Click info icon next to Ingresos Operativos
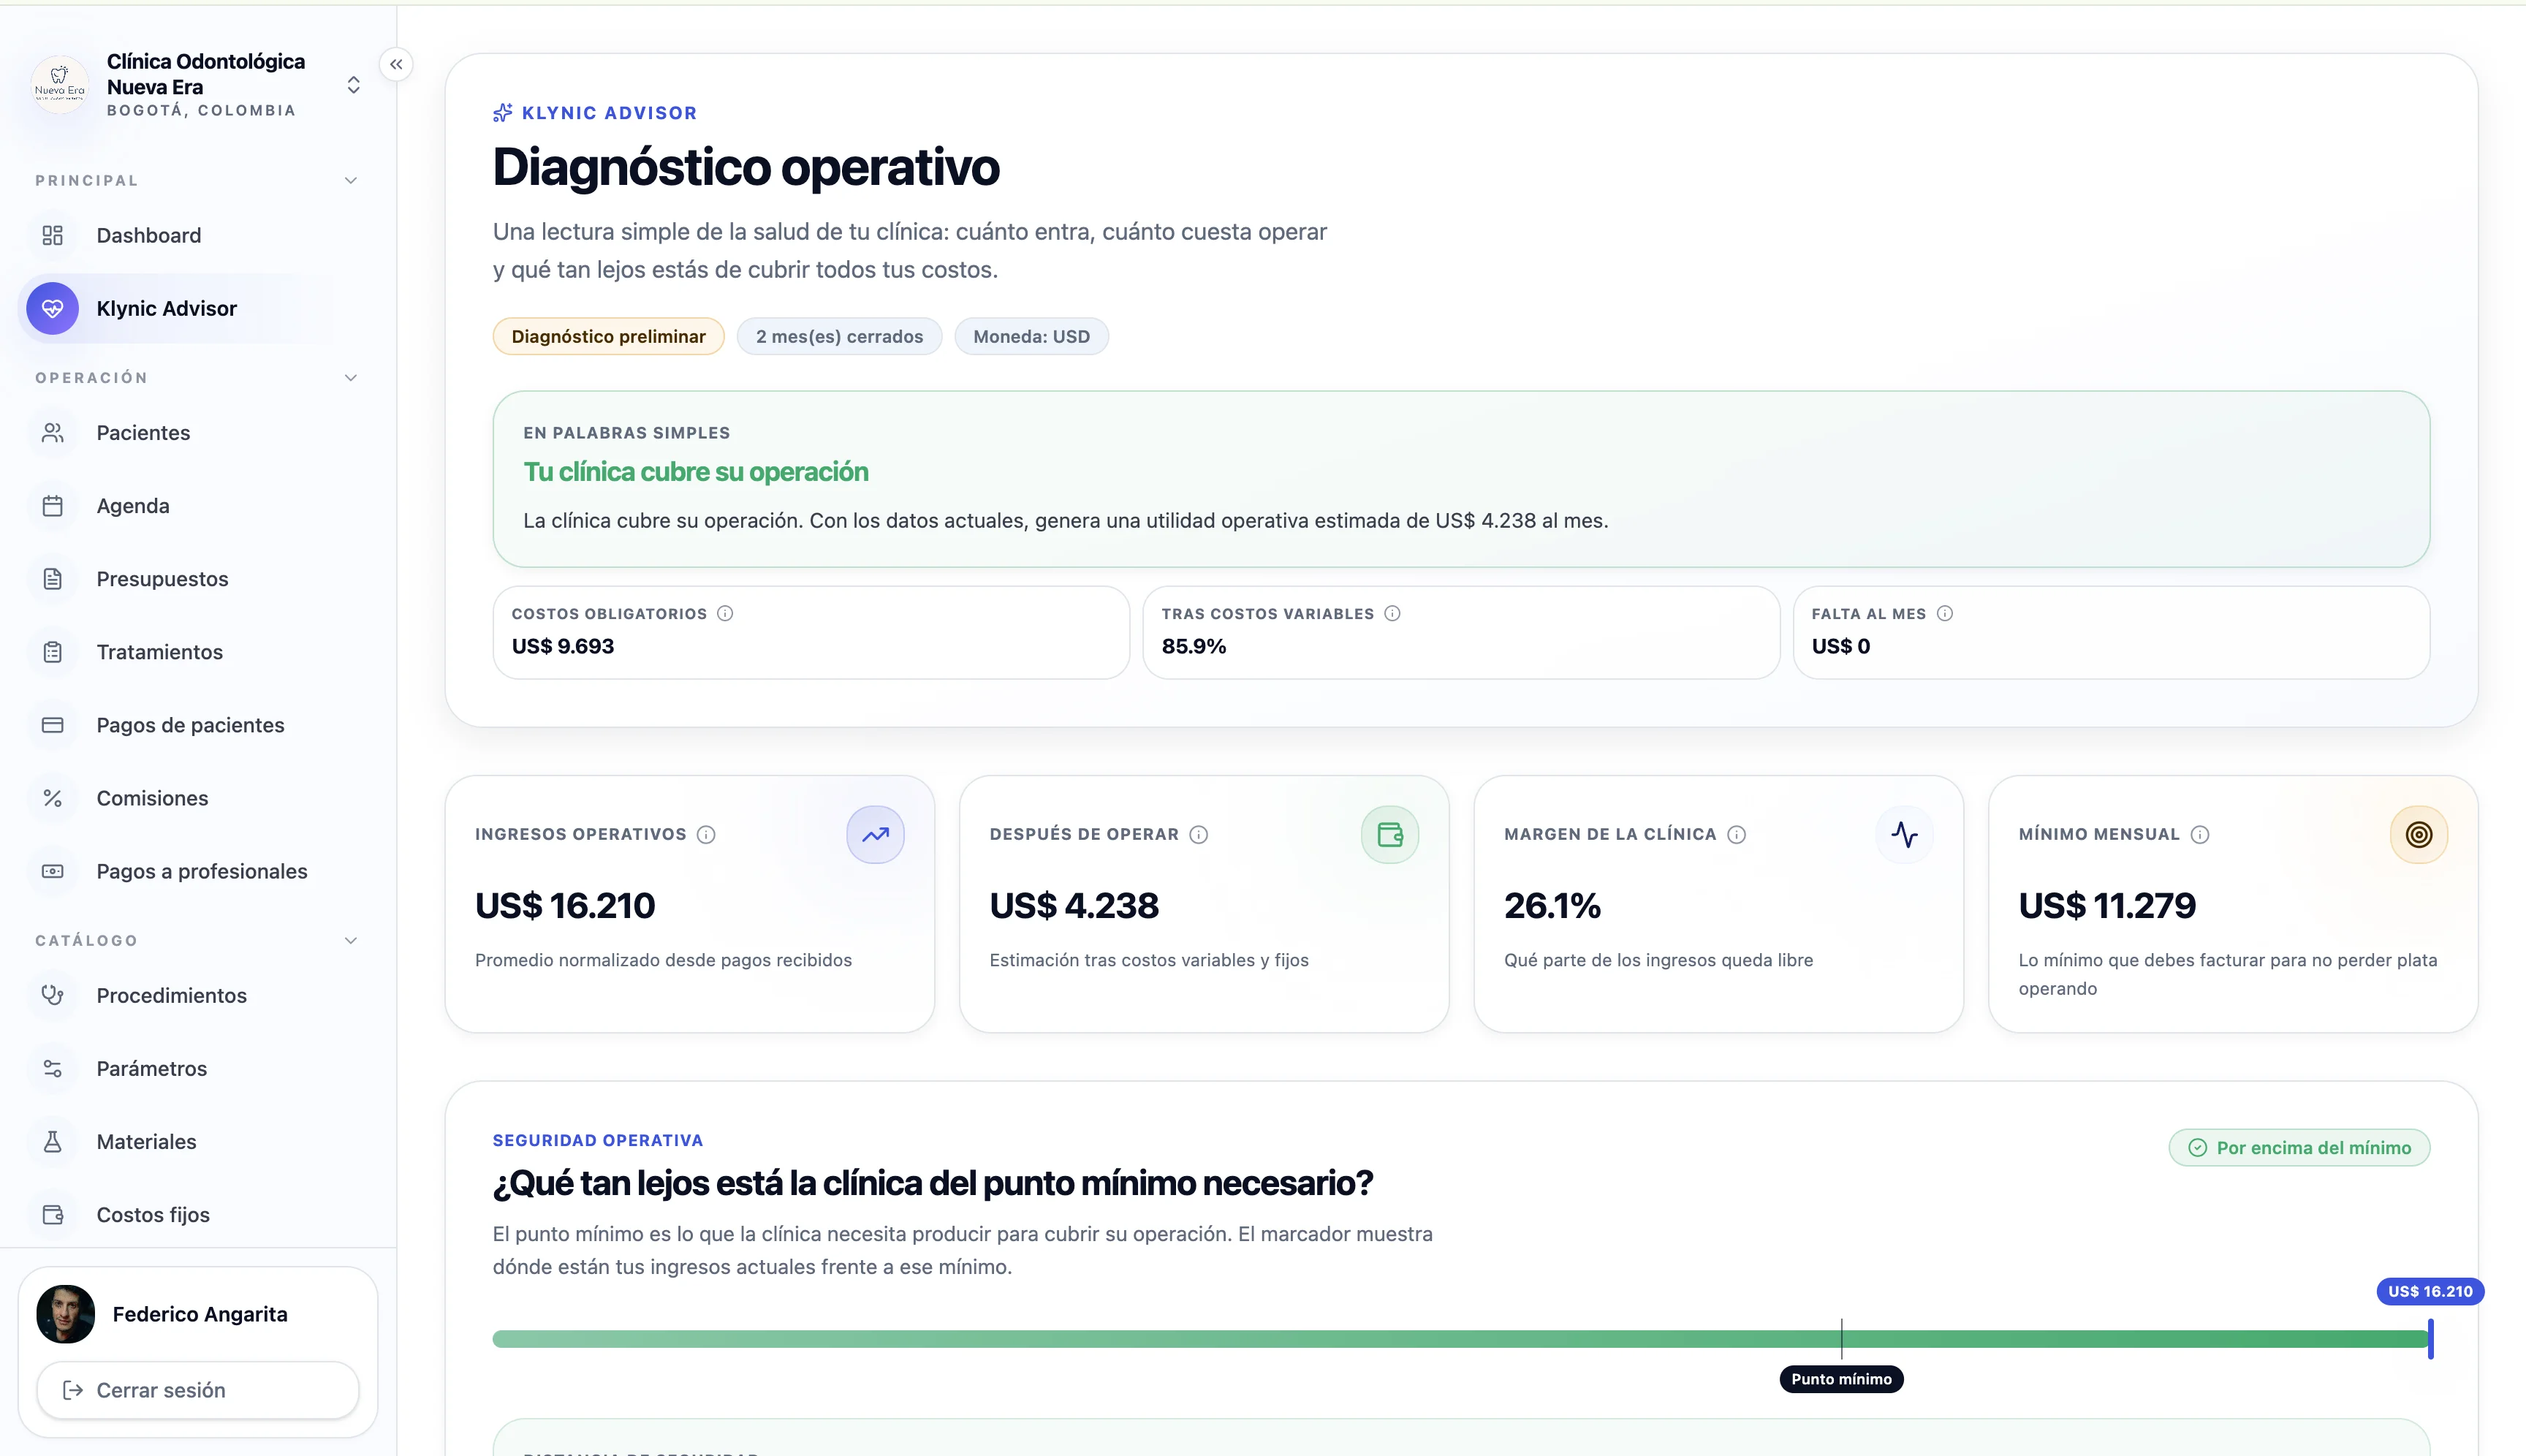 point(706,834)
